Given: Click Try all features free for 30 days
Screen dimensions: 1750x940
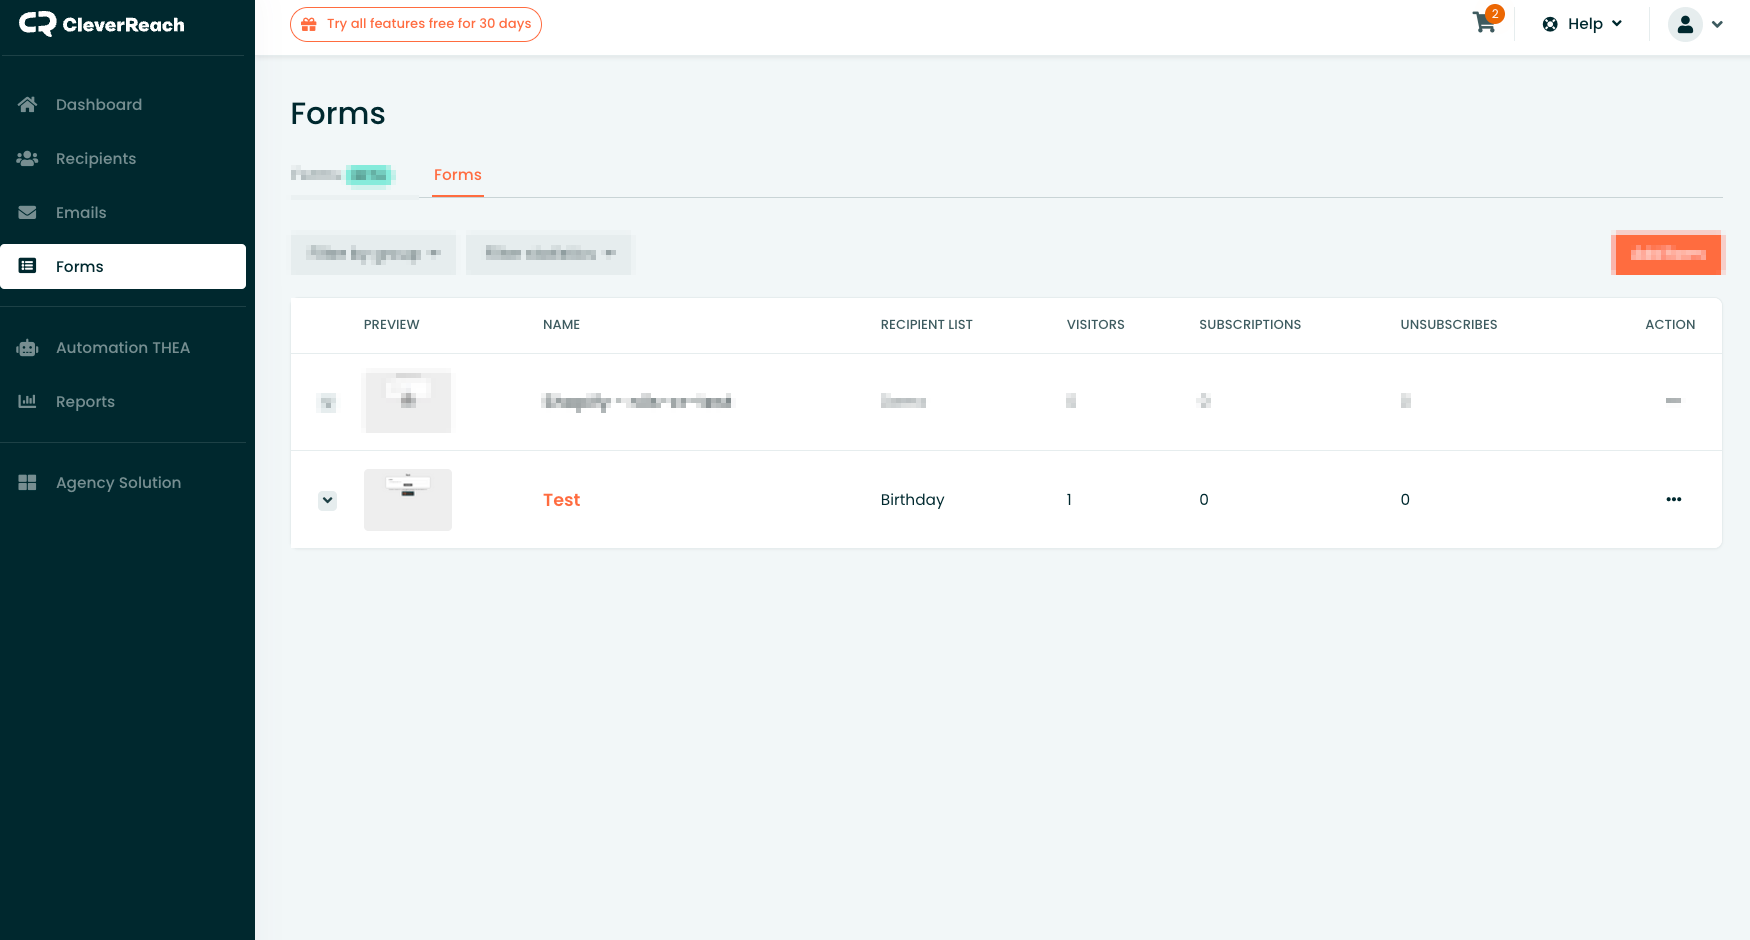Looking at the screenshot, I should (416, 24).
